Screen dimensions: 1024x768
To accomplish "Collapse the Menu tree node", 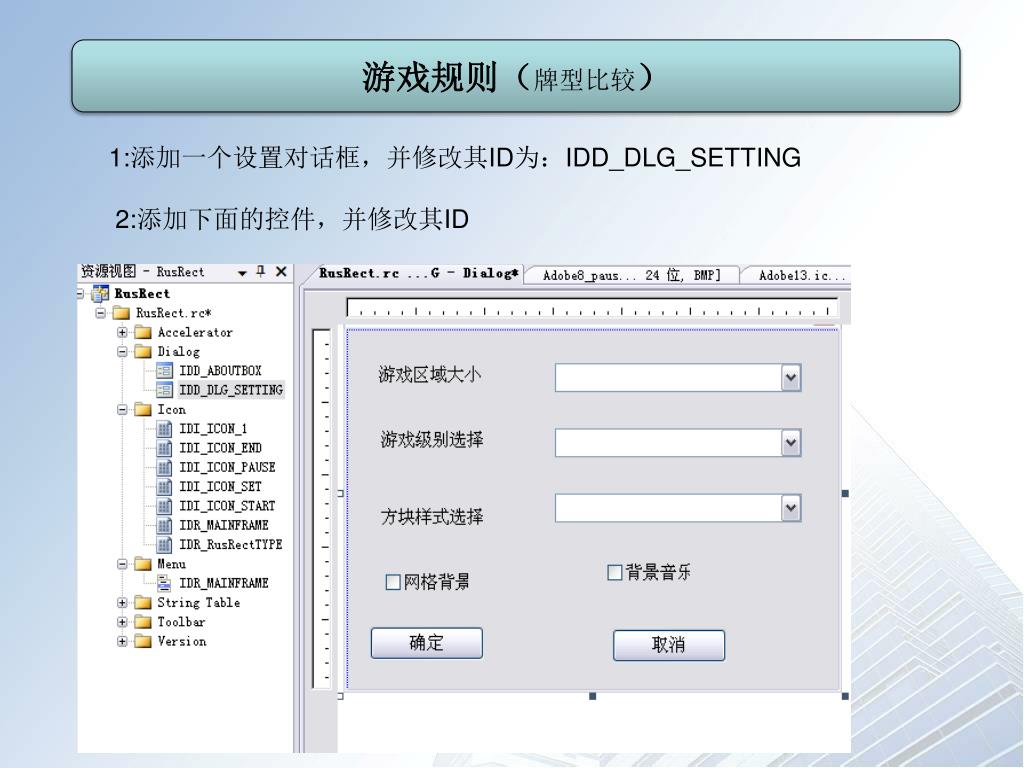I will (122, 564).
